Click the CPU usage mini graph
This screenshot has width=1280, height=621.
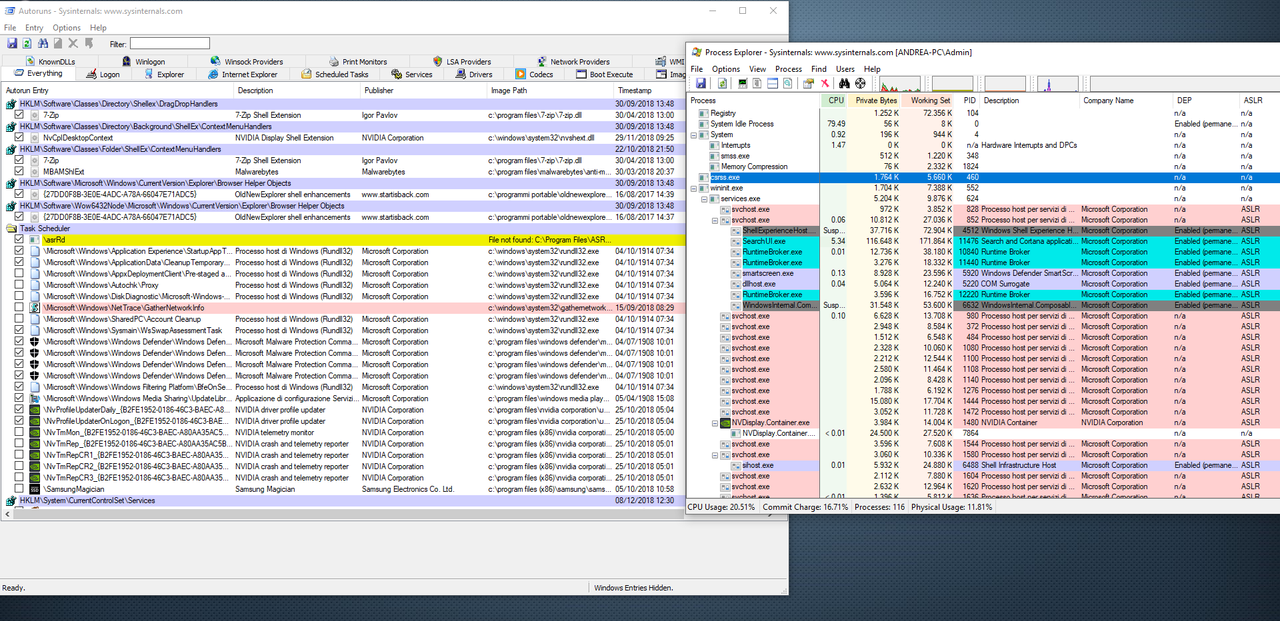tap(900, 83)
